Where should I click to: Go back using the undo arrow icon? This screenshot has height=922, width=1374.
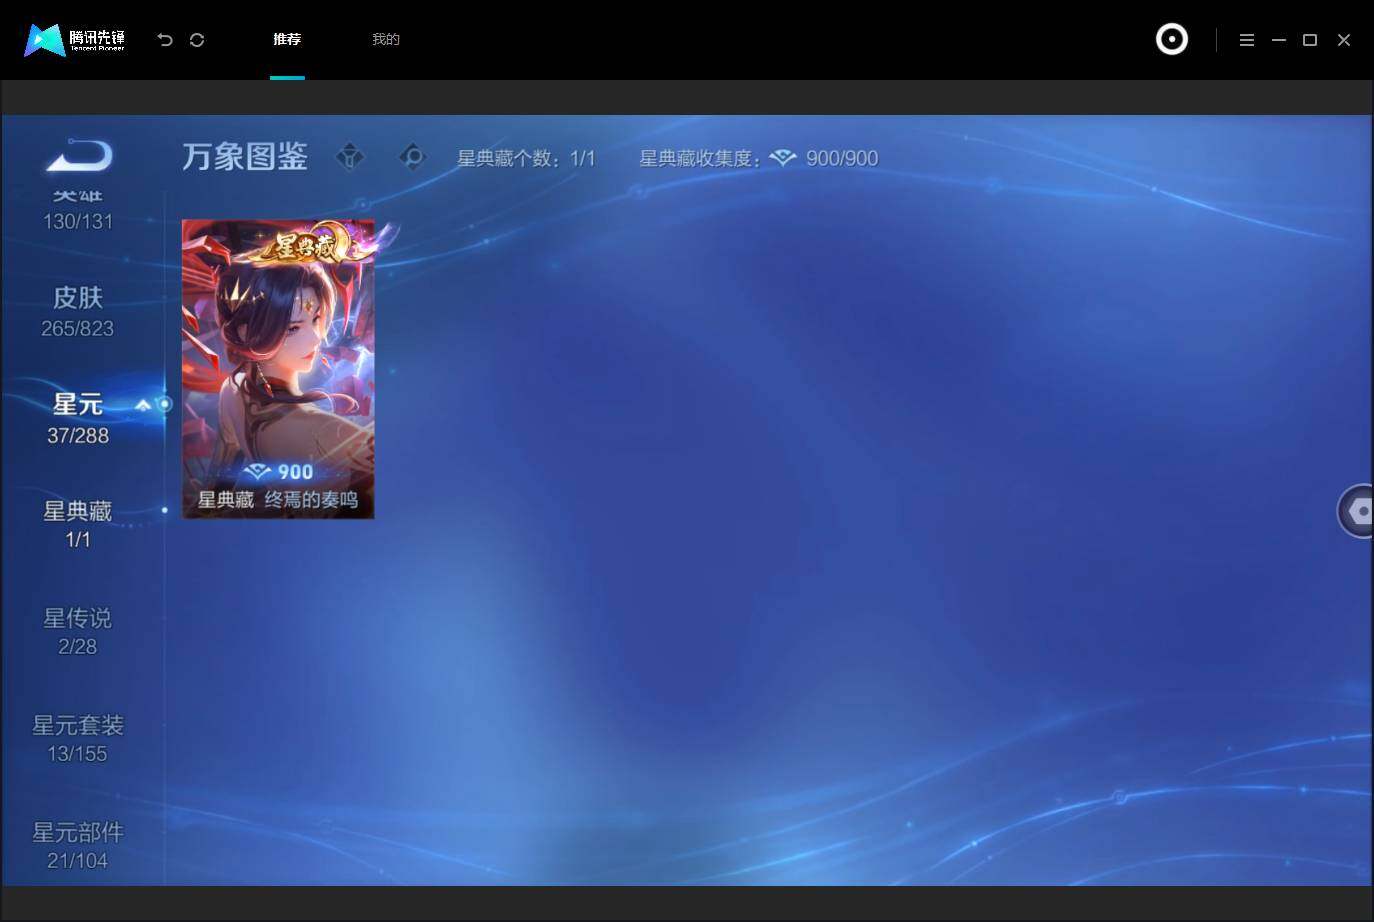[165, 40]
